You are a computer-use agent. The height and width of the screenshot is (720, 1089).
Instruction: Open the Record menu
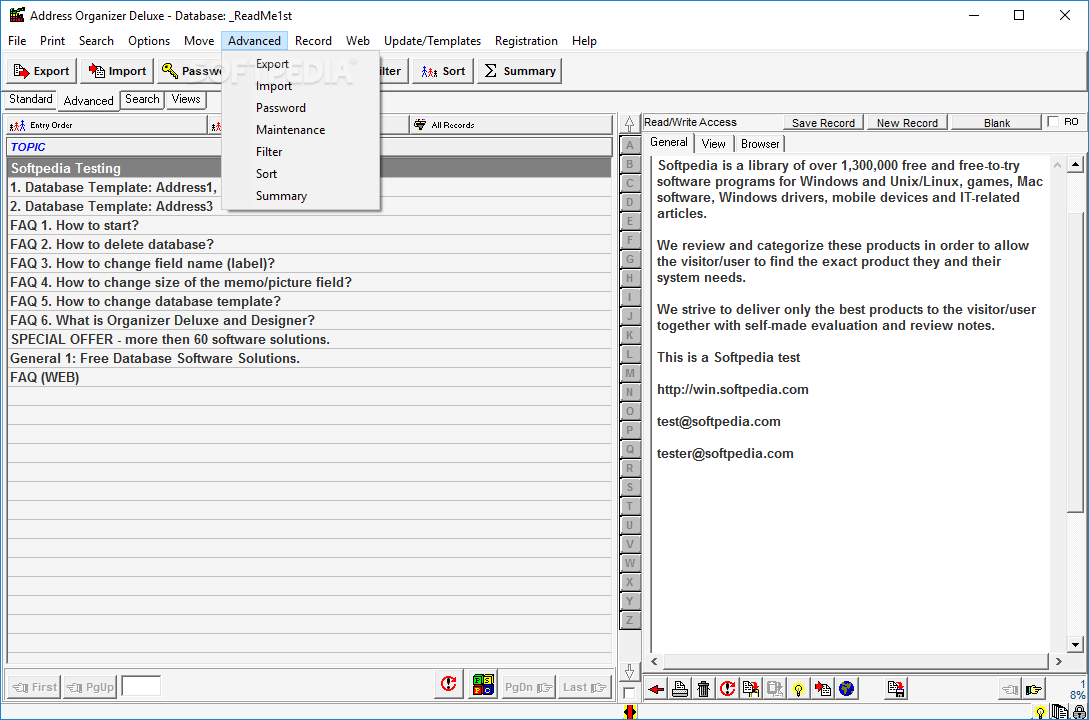pos(313,41)
